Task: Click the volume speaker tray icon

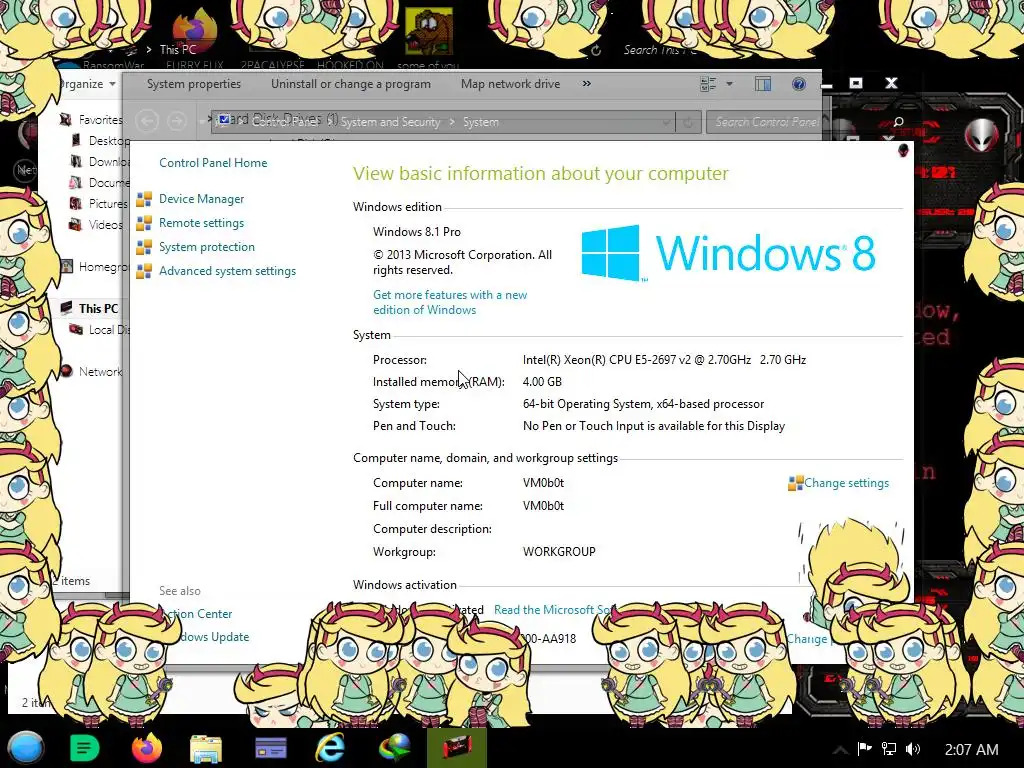Action: (x=913, y=749)
